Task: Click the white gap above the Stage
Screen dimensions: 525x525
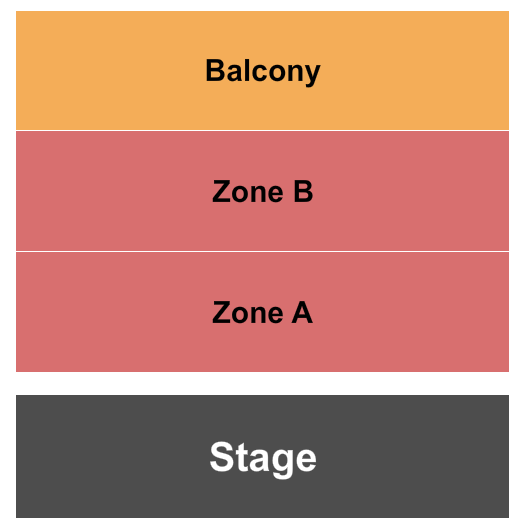Action: tap(262, 383)
